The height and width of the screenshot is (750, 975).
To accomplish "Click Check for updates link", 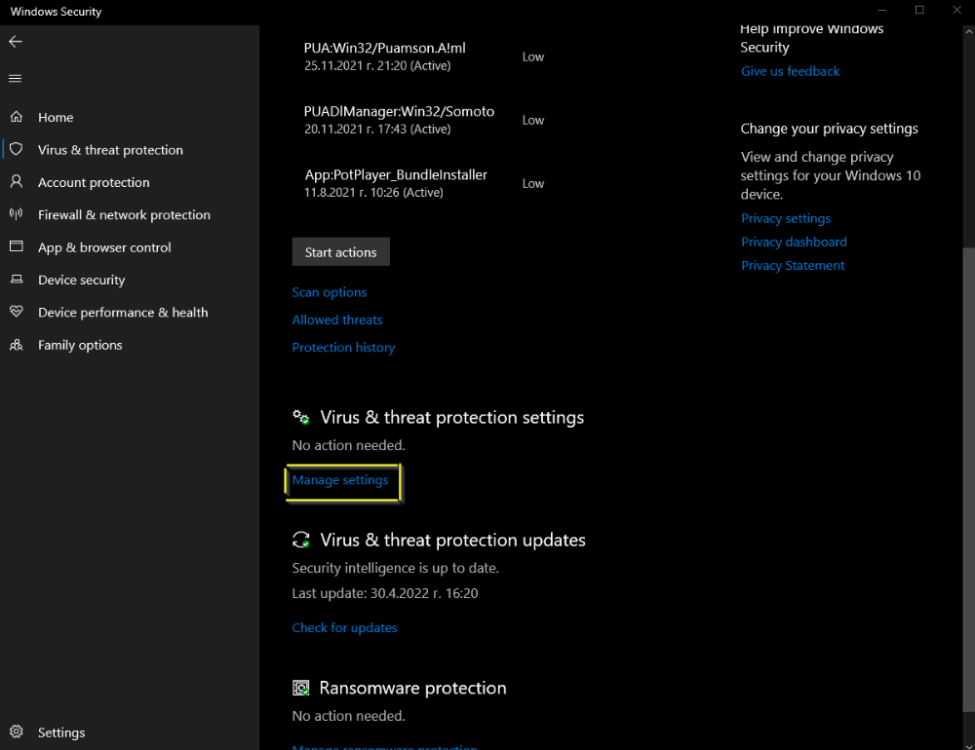I will tap(344, 627).
